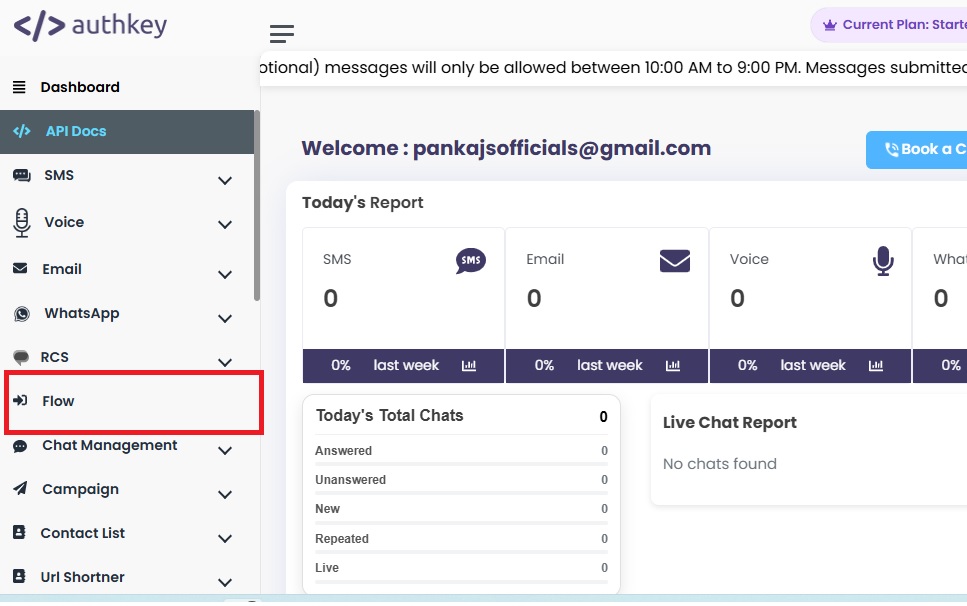
Task: Select the SMS icon in today's report card
Action: [x=471, y=261]
